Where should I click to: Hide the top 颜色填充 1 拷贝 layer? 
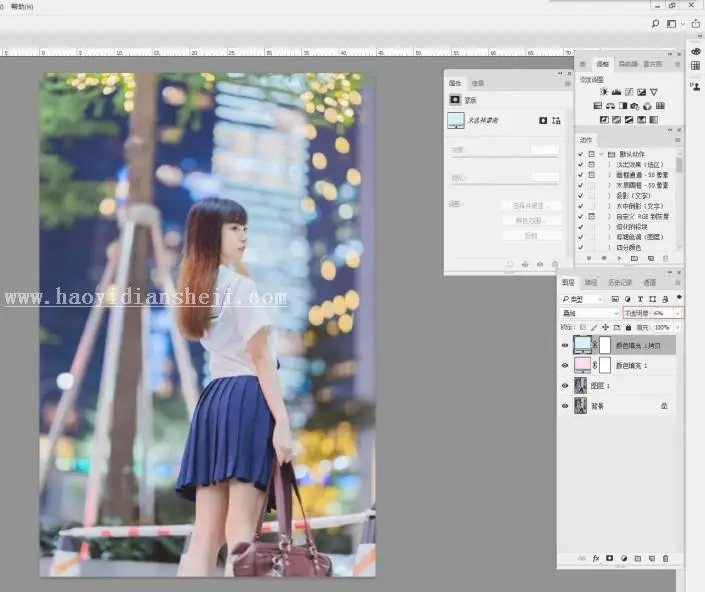565,345
